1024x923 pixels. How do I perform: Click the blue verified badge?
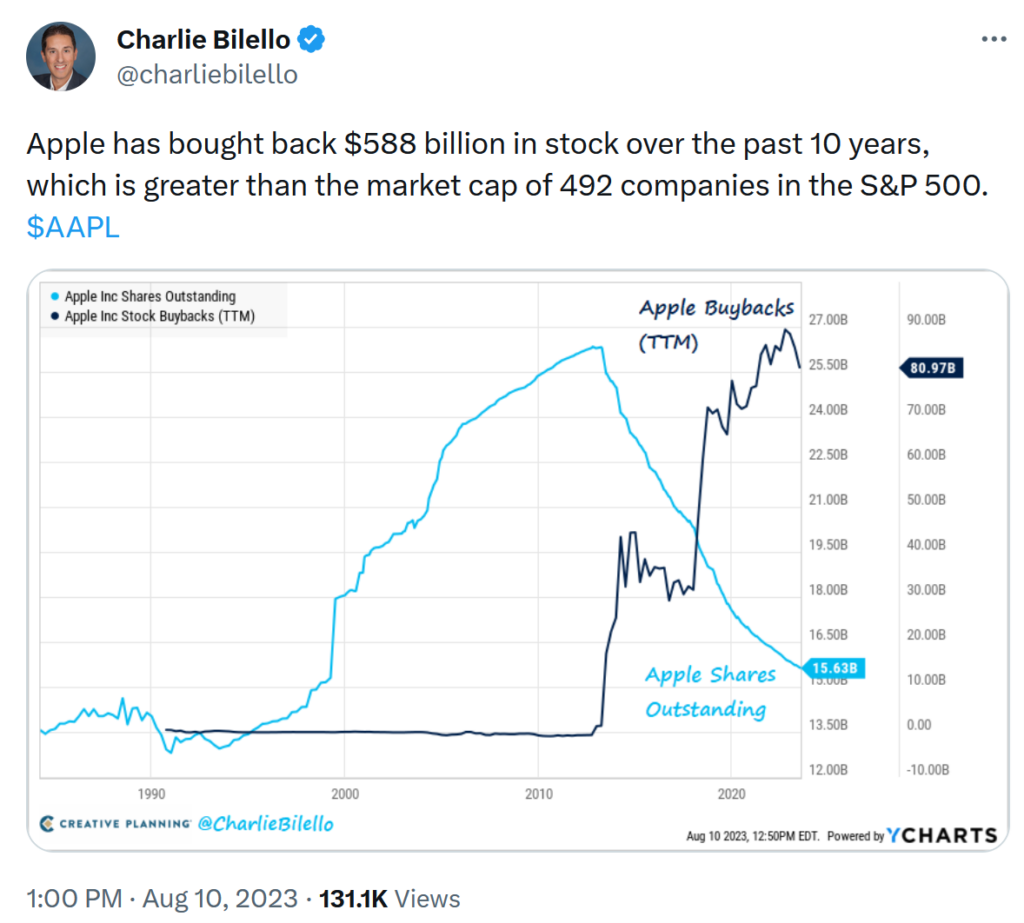point(313,40)
